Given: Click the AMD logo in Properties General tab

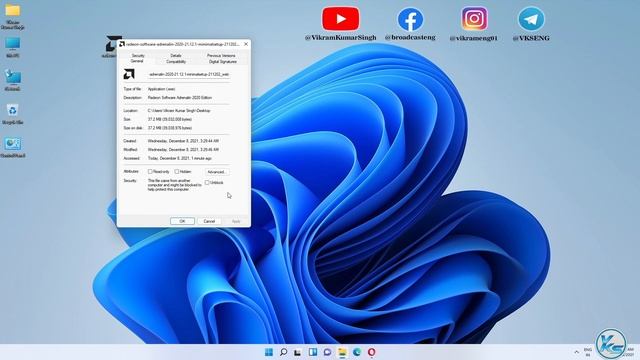Looking at the screenshot, I should 129,74.
